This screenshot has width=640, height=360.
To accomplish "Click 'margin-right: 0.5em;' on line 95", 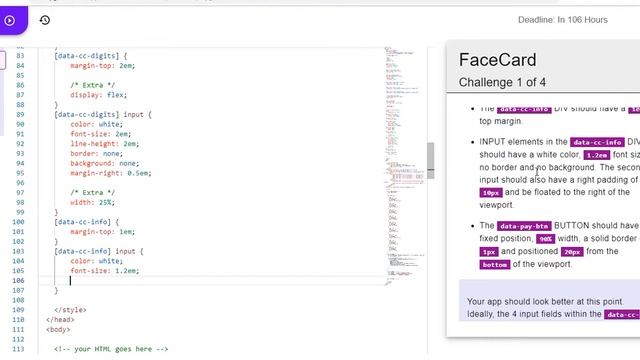I will (x=111, y=173).
